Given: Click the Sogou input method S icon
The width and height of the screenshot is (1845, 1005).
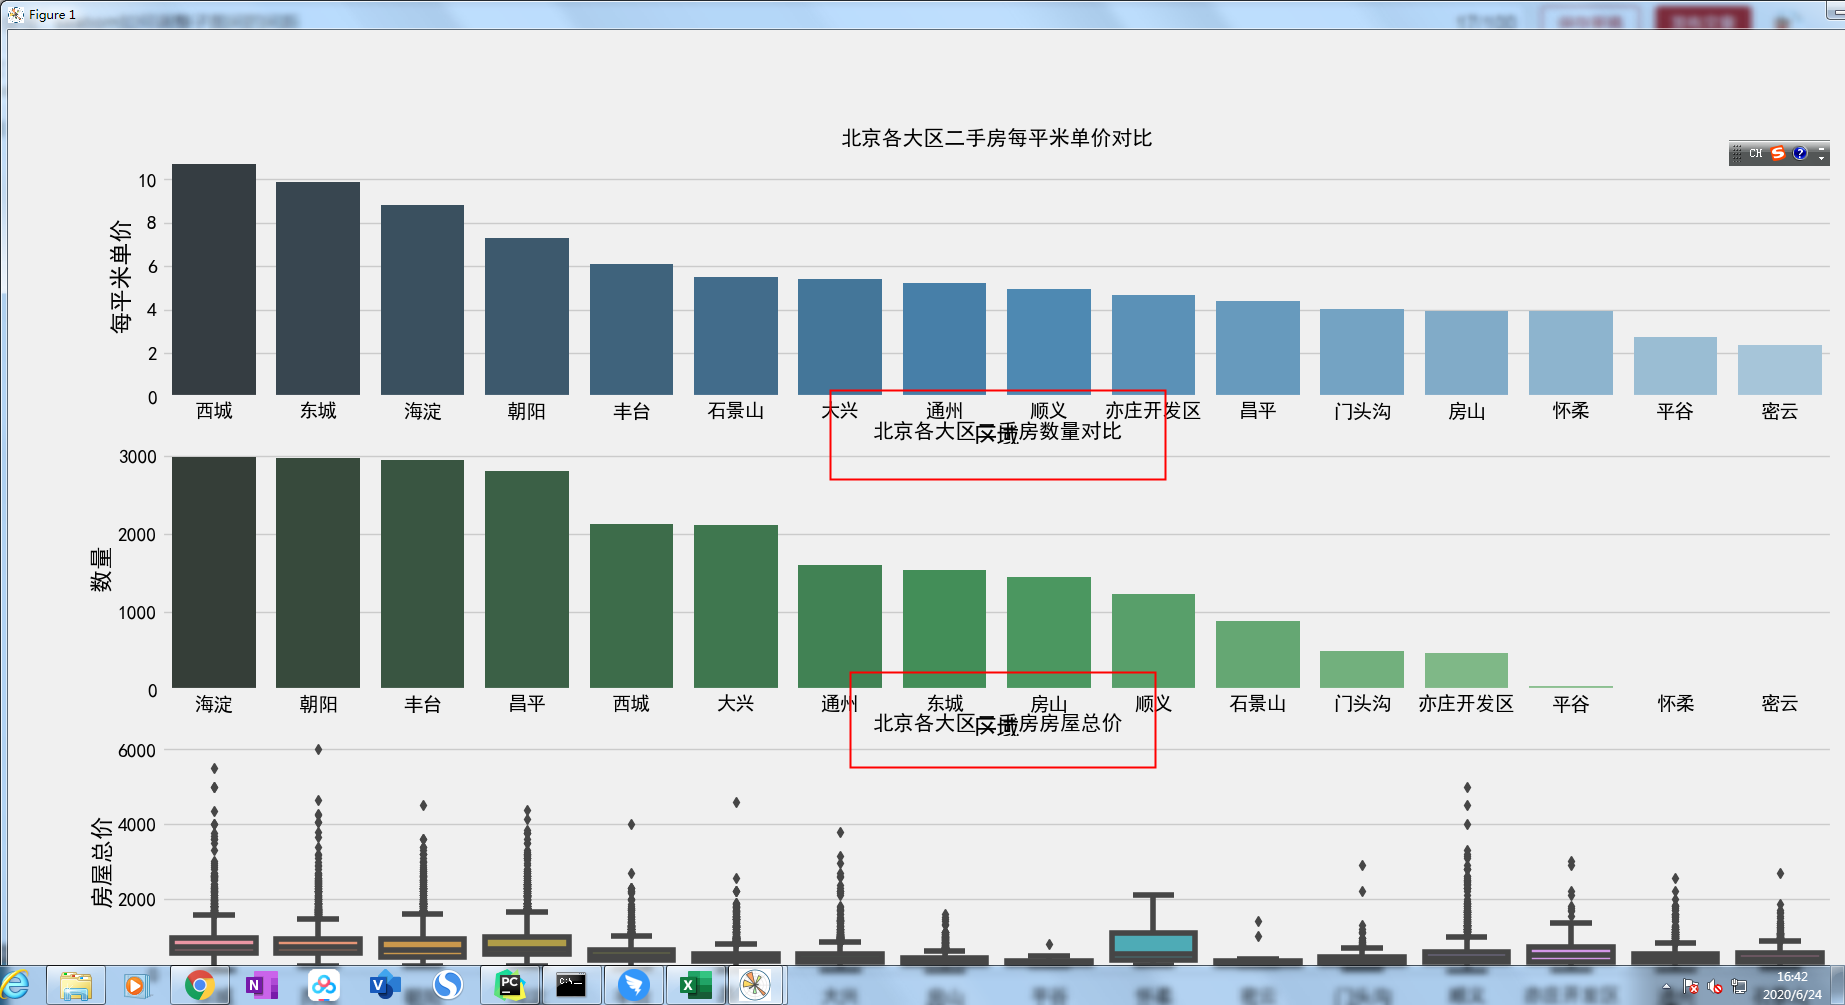Looking at the screenshot, I should (x=1778, y=153).
